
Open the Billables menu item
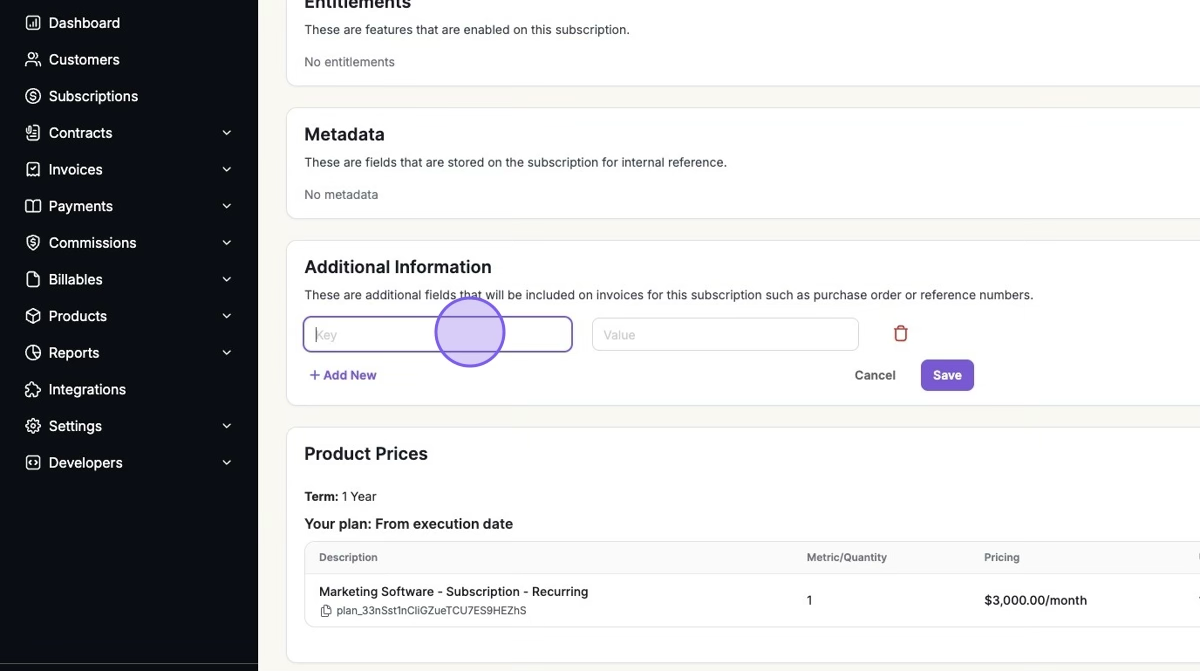[75, 280]
